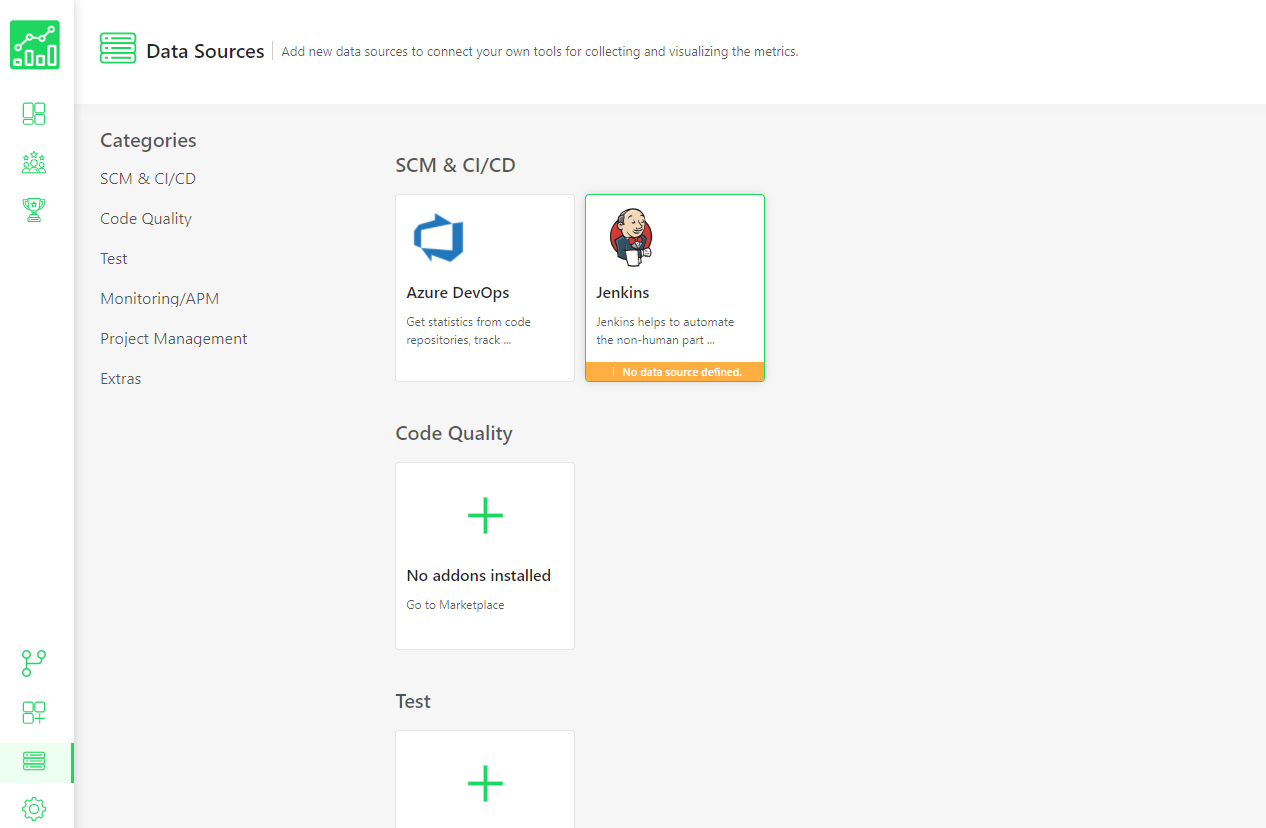Viewport: 1266px width, 828px height.
Task: Click the Code Quality section heading
Action: click(x=454, y=433)
